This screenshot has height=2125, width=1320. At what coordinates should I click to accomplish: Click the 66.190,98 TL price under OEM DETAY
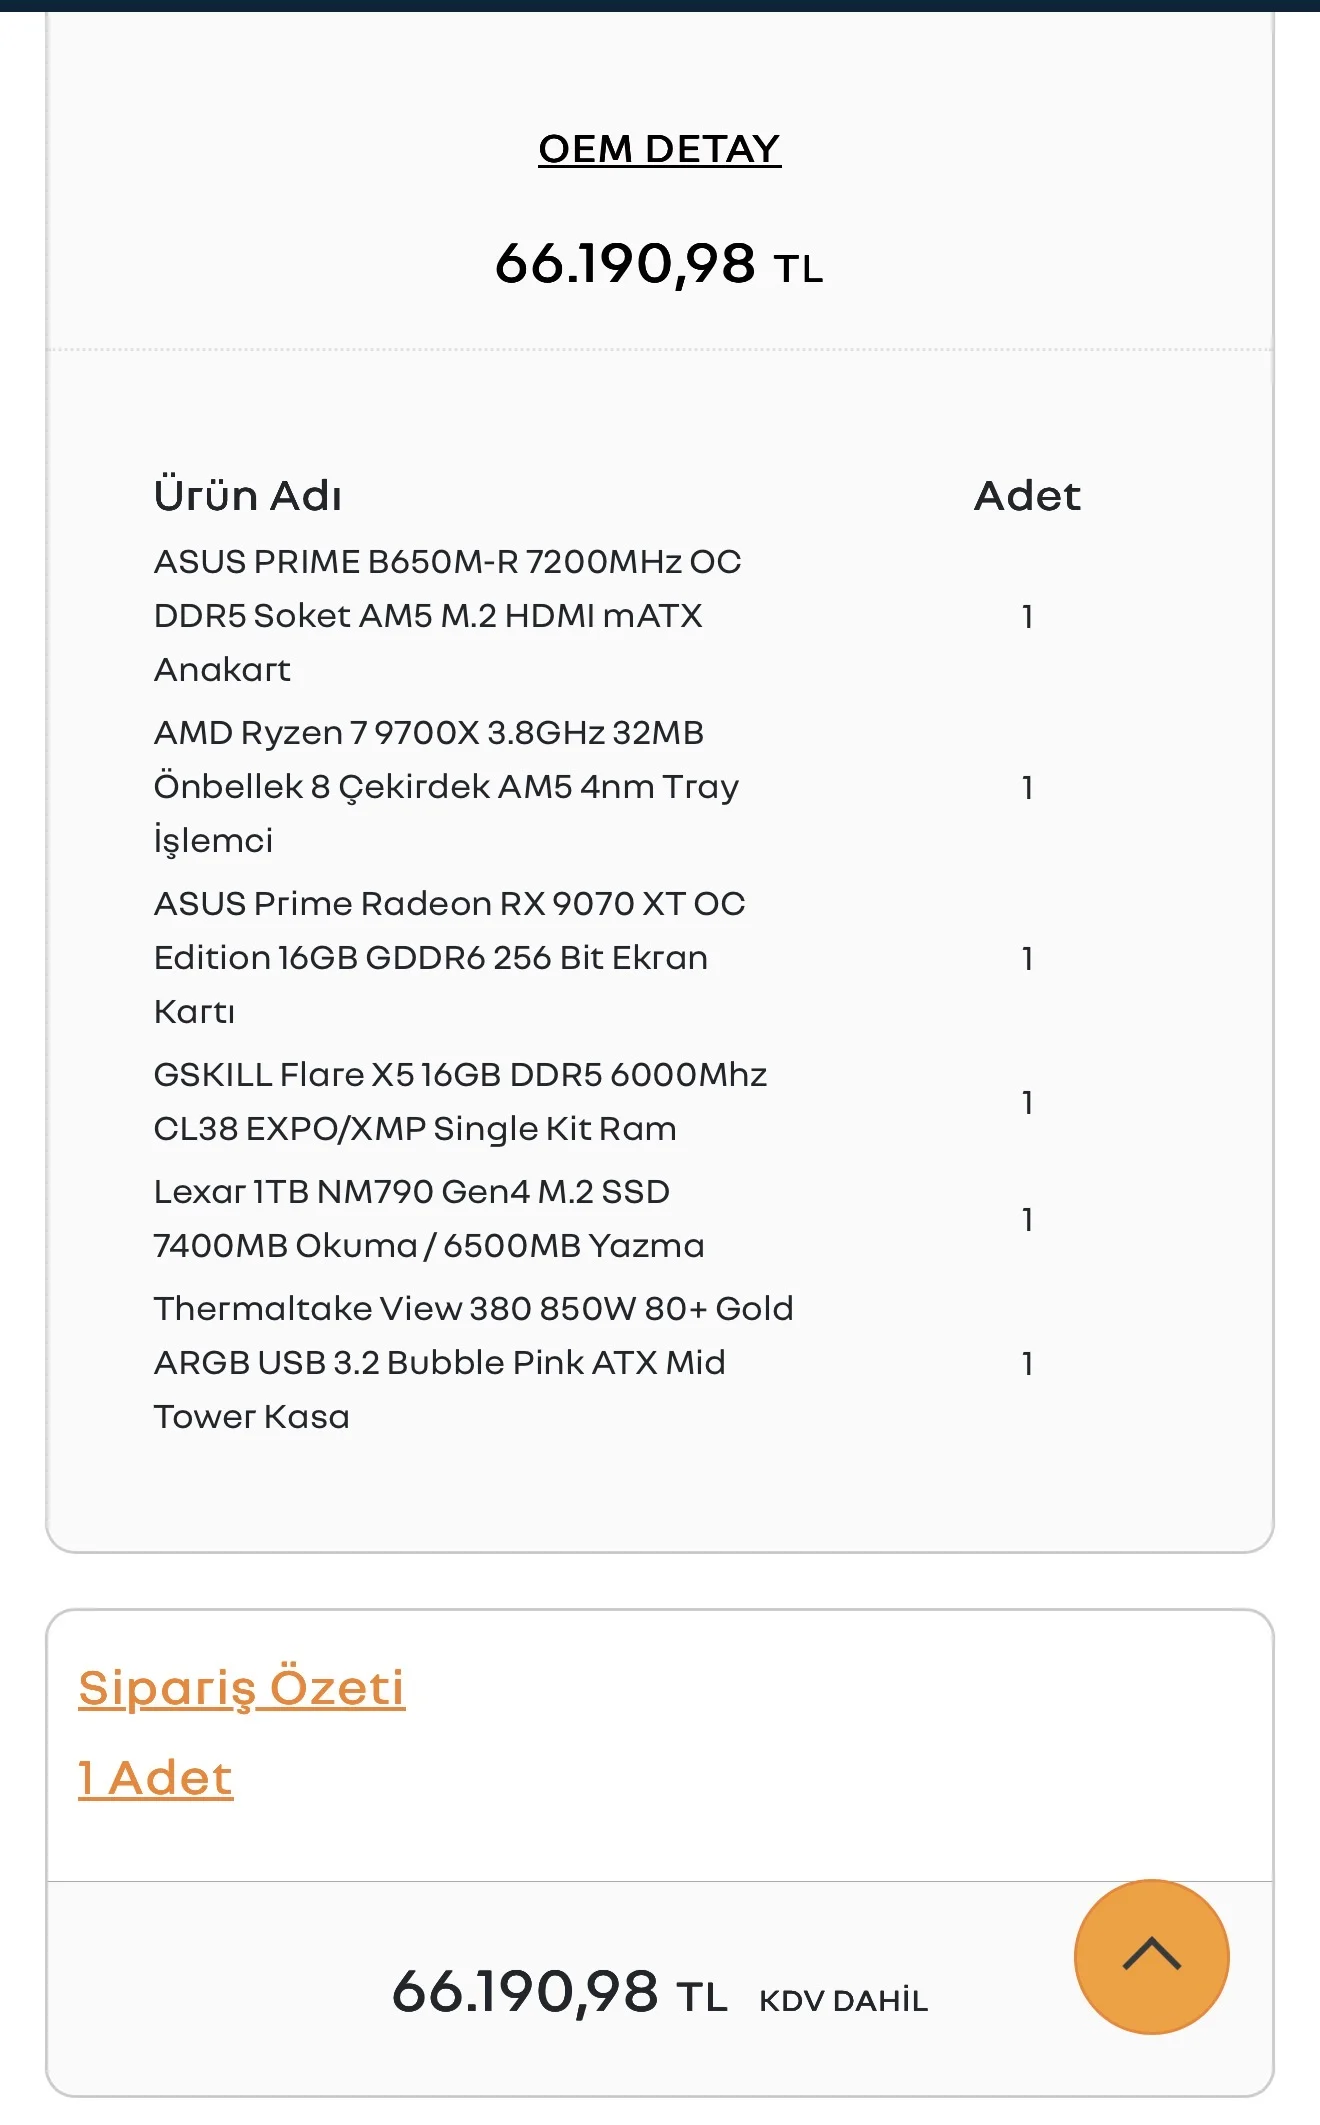[x=659, y=264]
